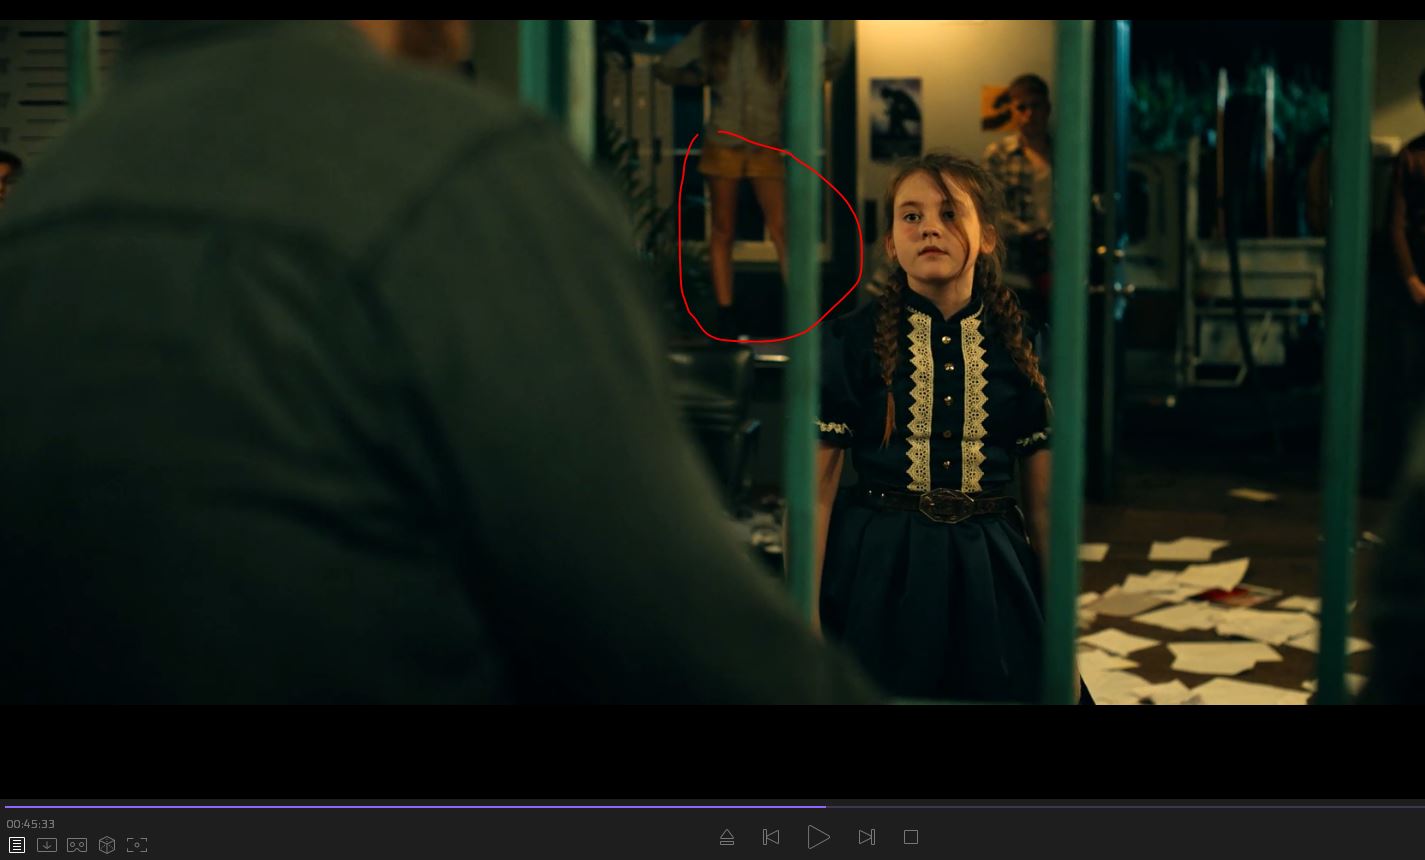The image size is (1425, 860).
Task: Click the download/save-to-screen icon
Action: coord(47,845)
